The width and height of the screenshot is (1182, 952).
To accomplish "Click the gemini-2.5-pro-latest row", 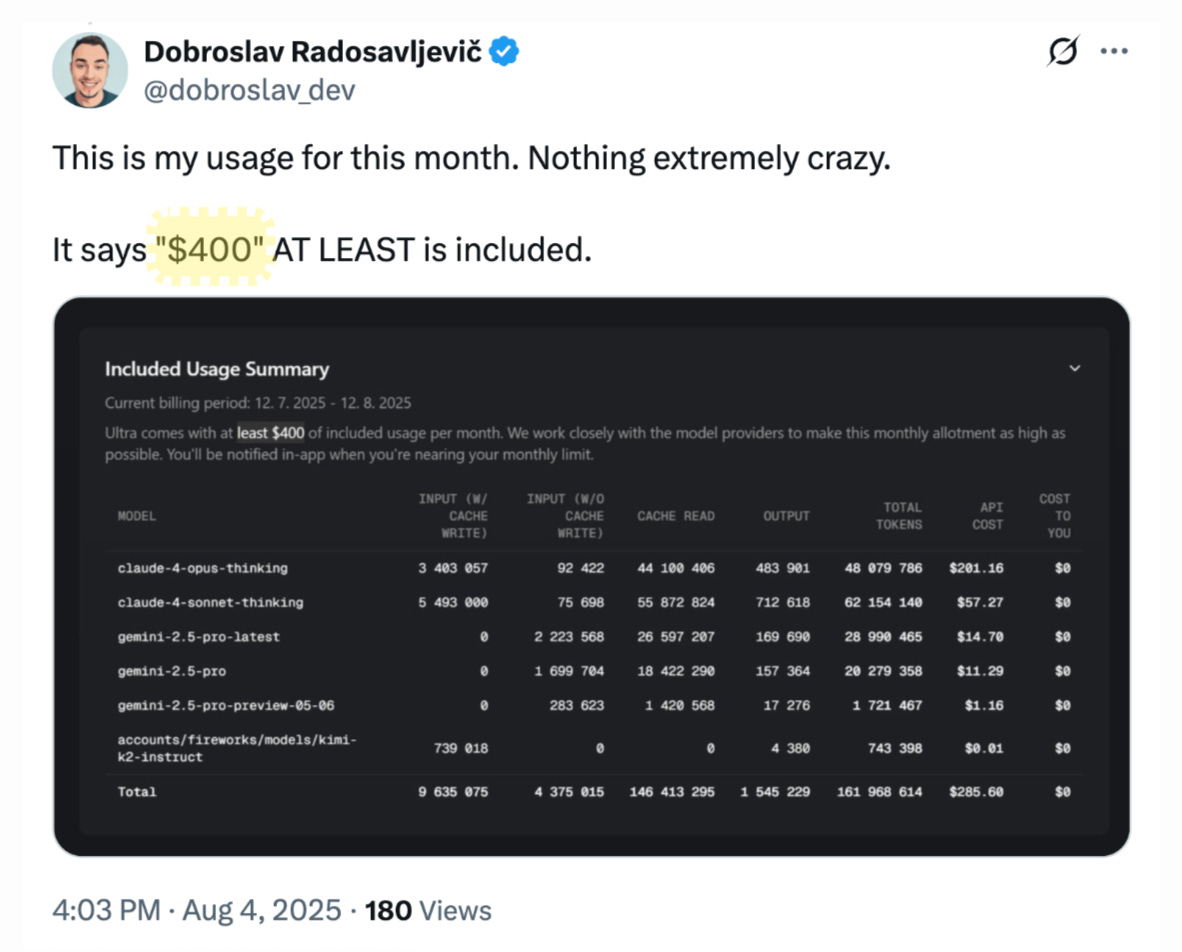I will tap(593, 636).
